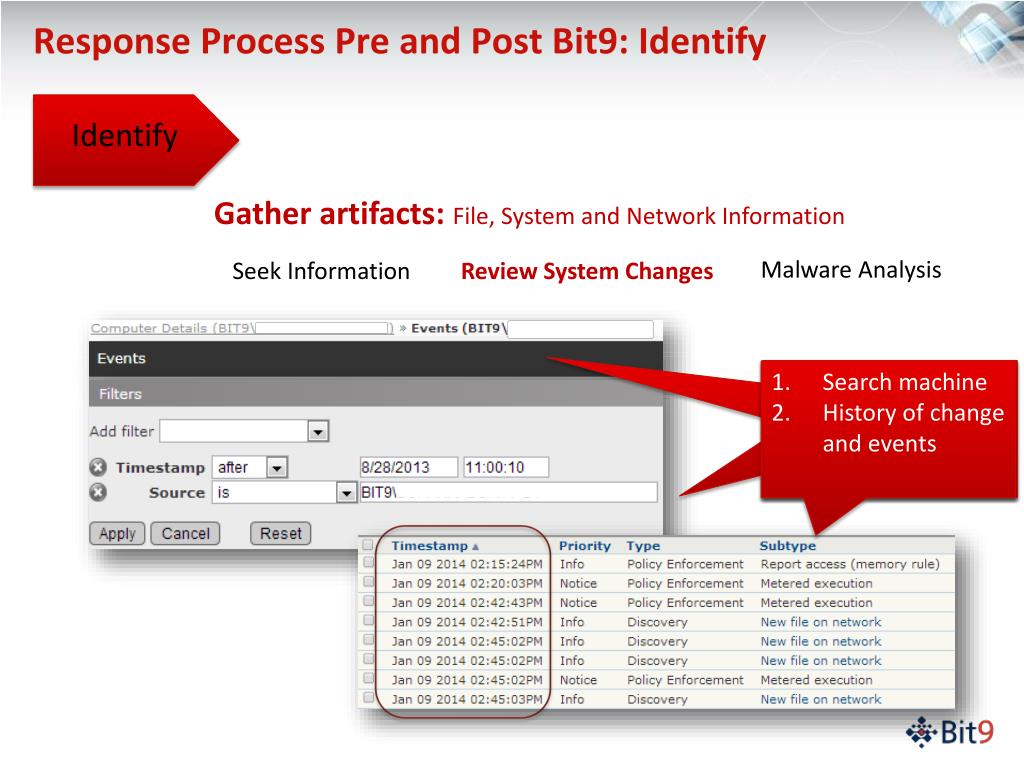Select Malware Analysis step
Image resolution: width=1024 pixels, height=768 pixels.
coord(851,270)
